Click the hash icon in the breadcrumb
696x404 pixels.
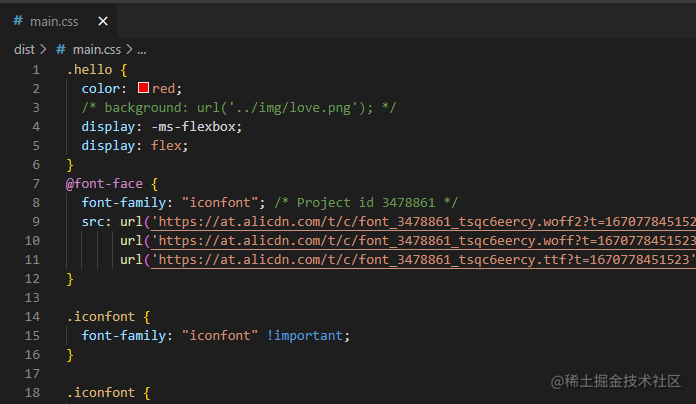(x=61, y=49)
